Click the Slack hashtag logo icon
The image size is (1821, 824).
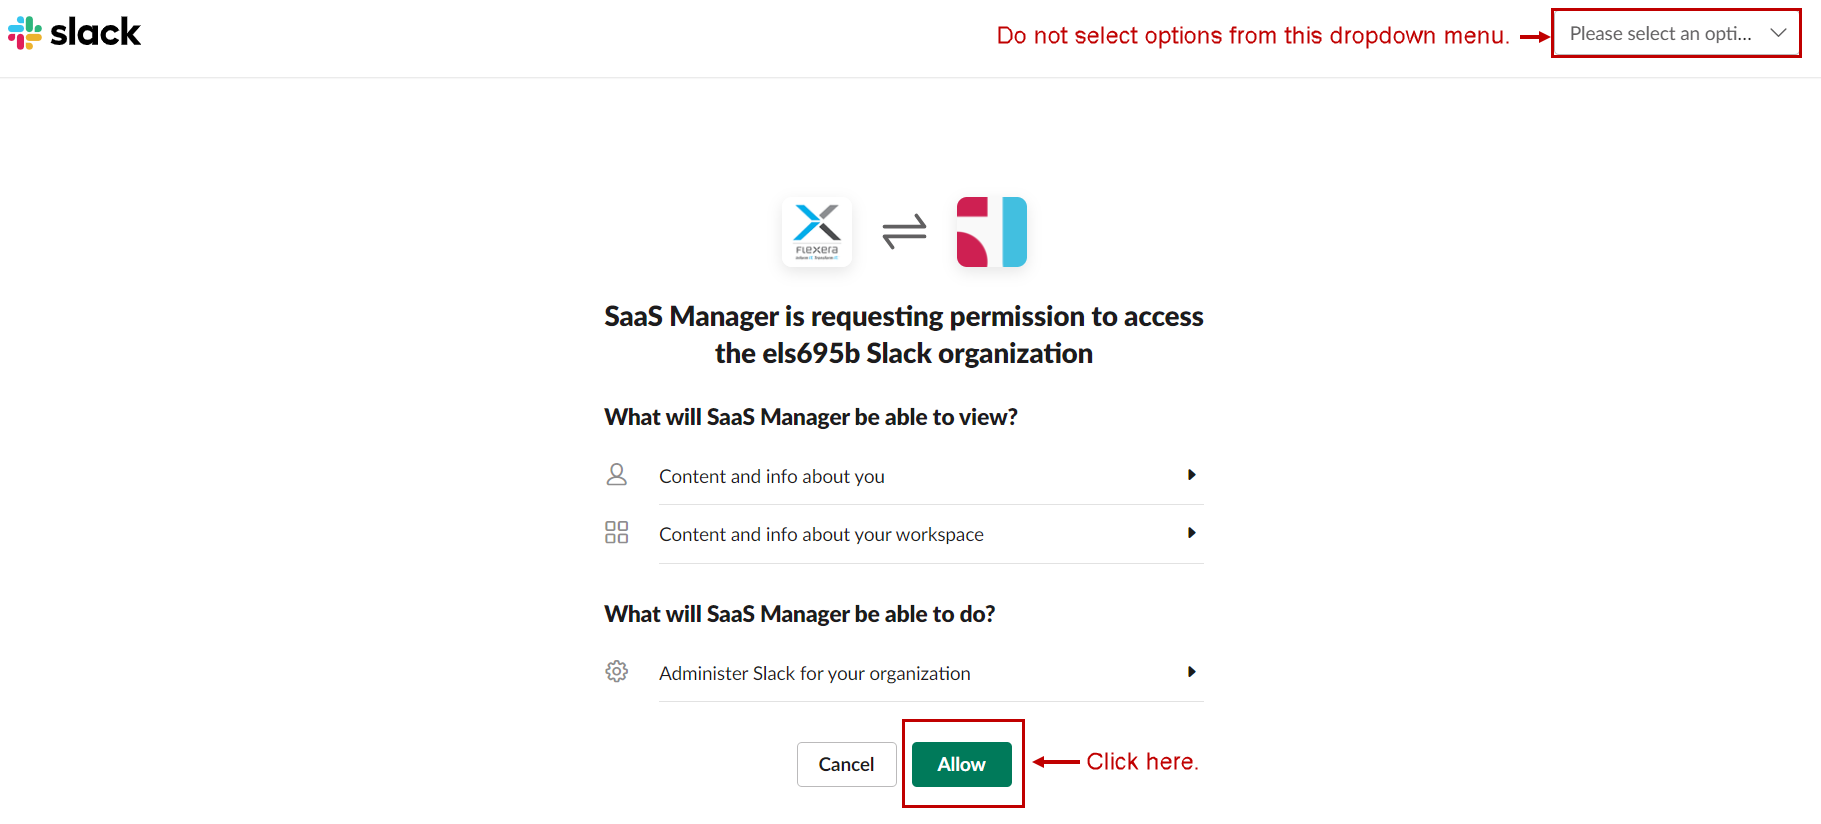(25, 33)
